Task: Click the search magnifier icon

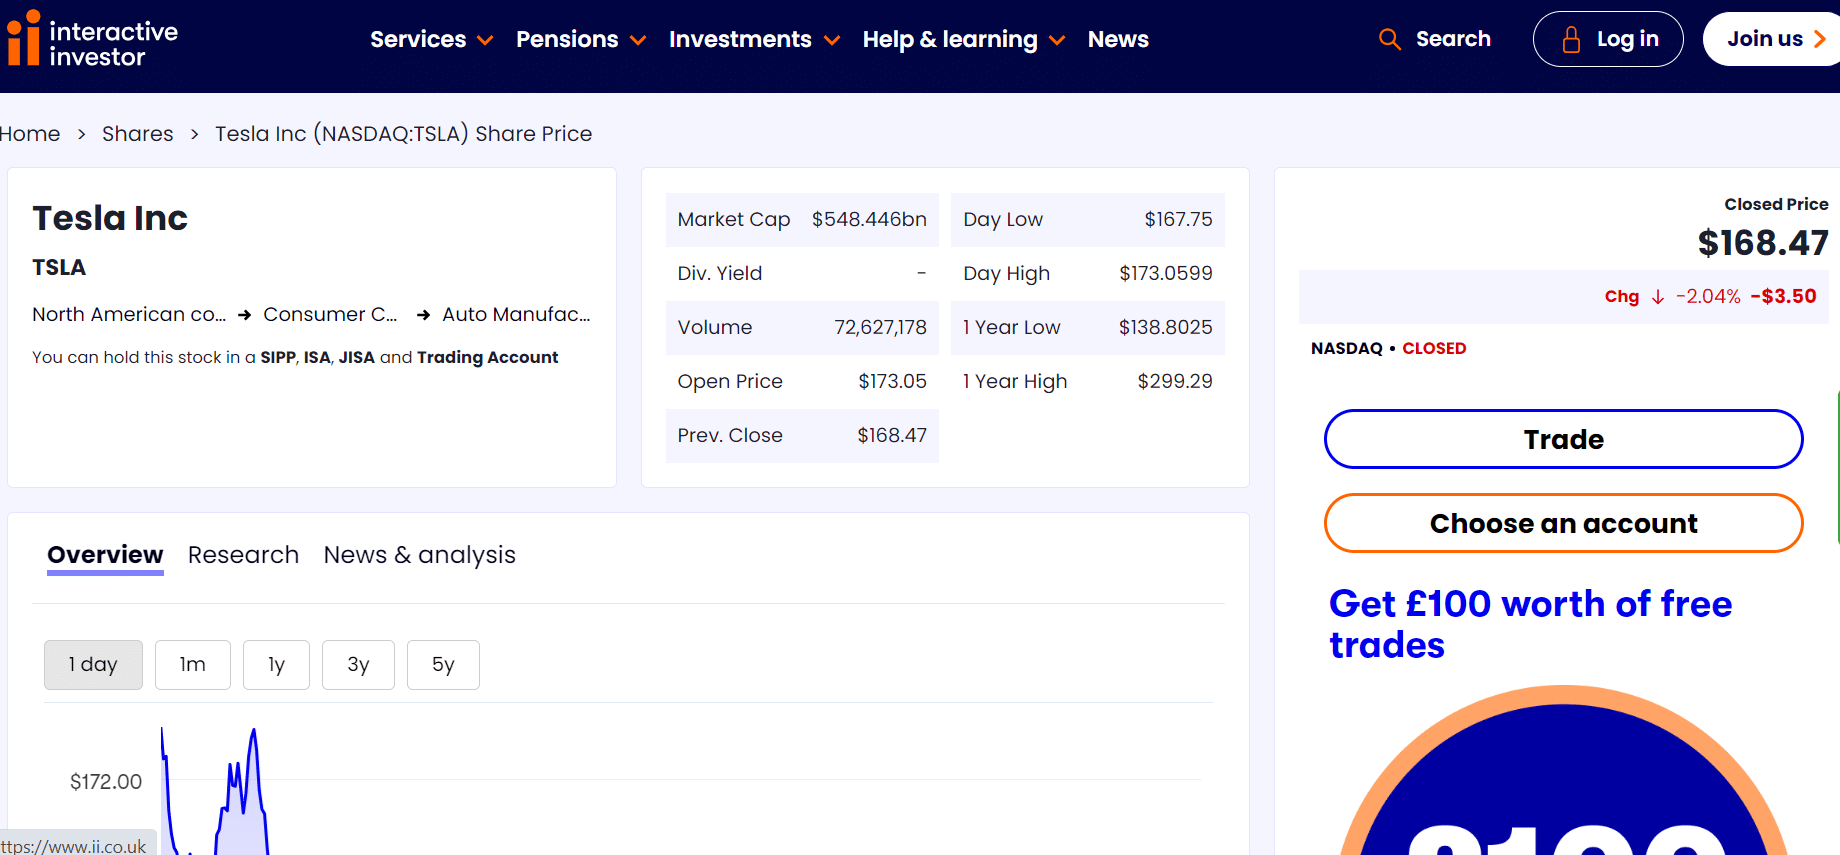Action: [x=1389, y=39]
